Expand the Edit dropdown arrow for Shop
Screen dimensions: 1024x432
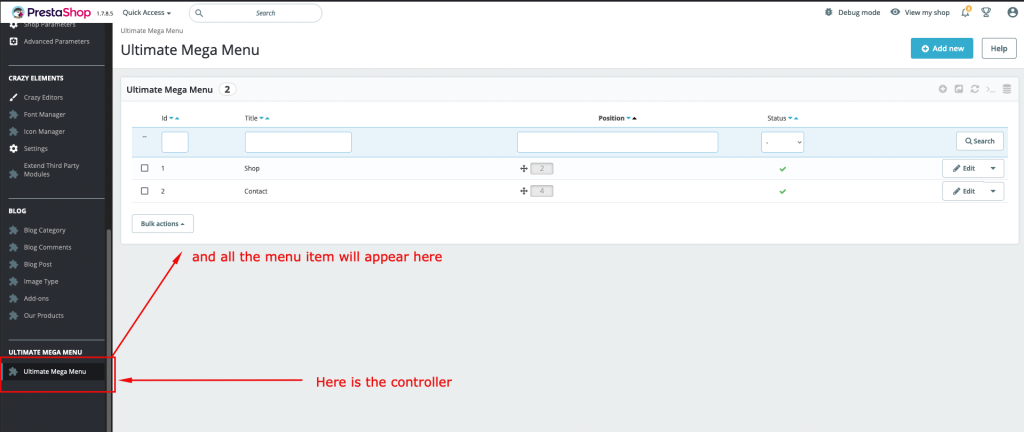coord(993,168)
